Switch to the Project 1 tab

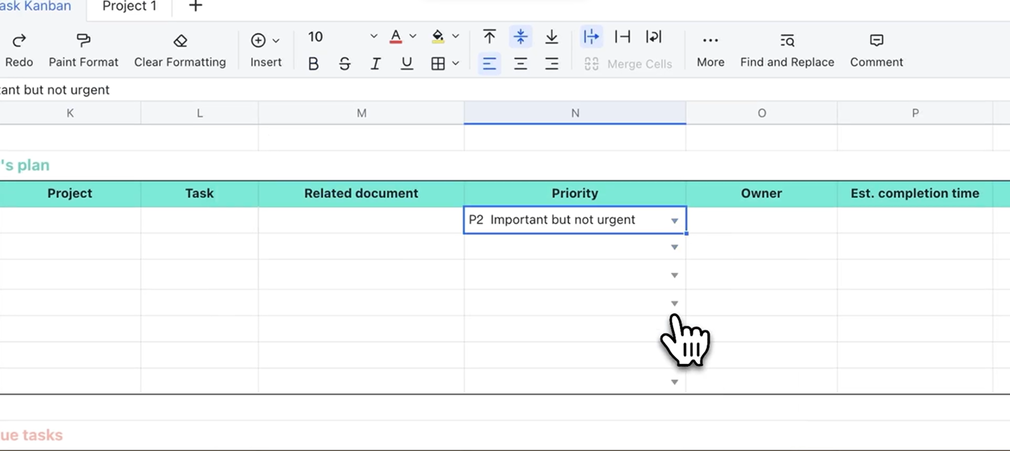[130, 7]
